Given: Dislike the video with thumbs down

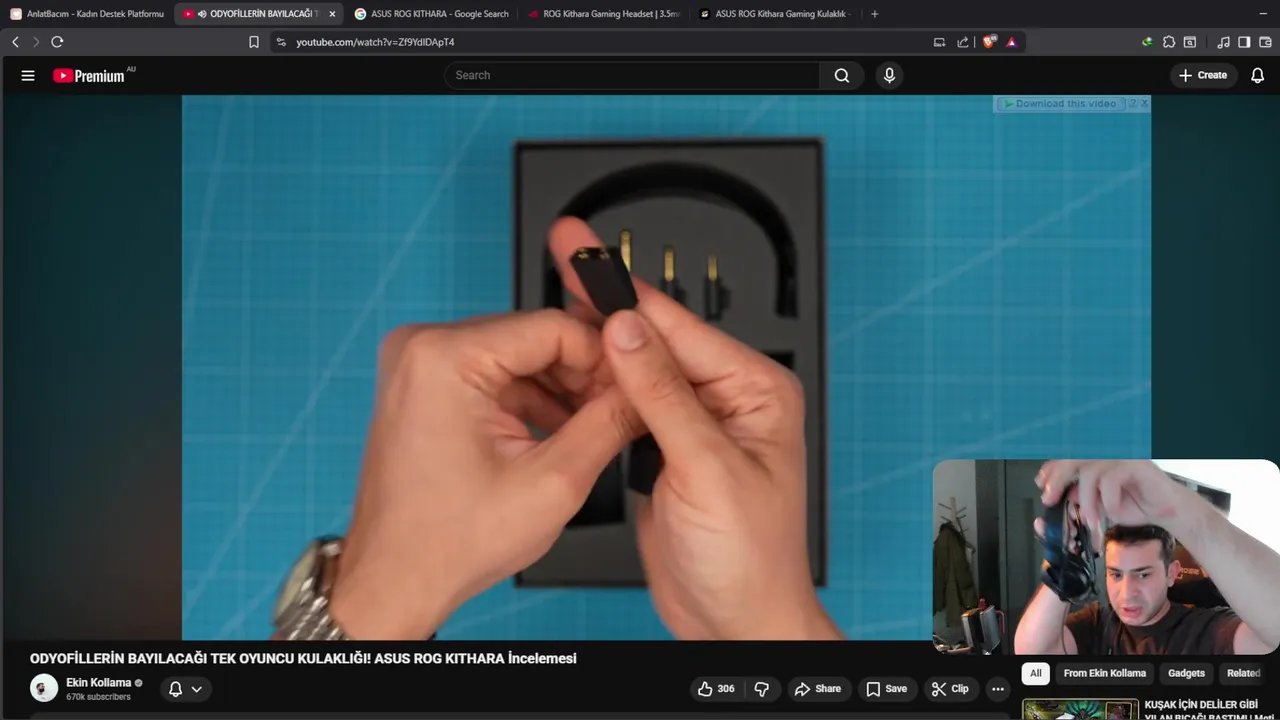Looking at the screenshot, I should click(x=762, y=689).
